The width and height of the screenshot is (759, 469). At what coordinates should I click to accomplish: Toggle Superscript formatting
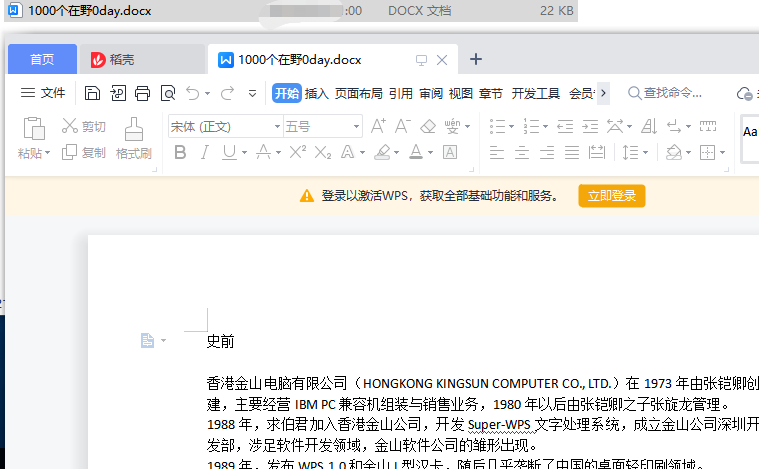coord(297,152)
